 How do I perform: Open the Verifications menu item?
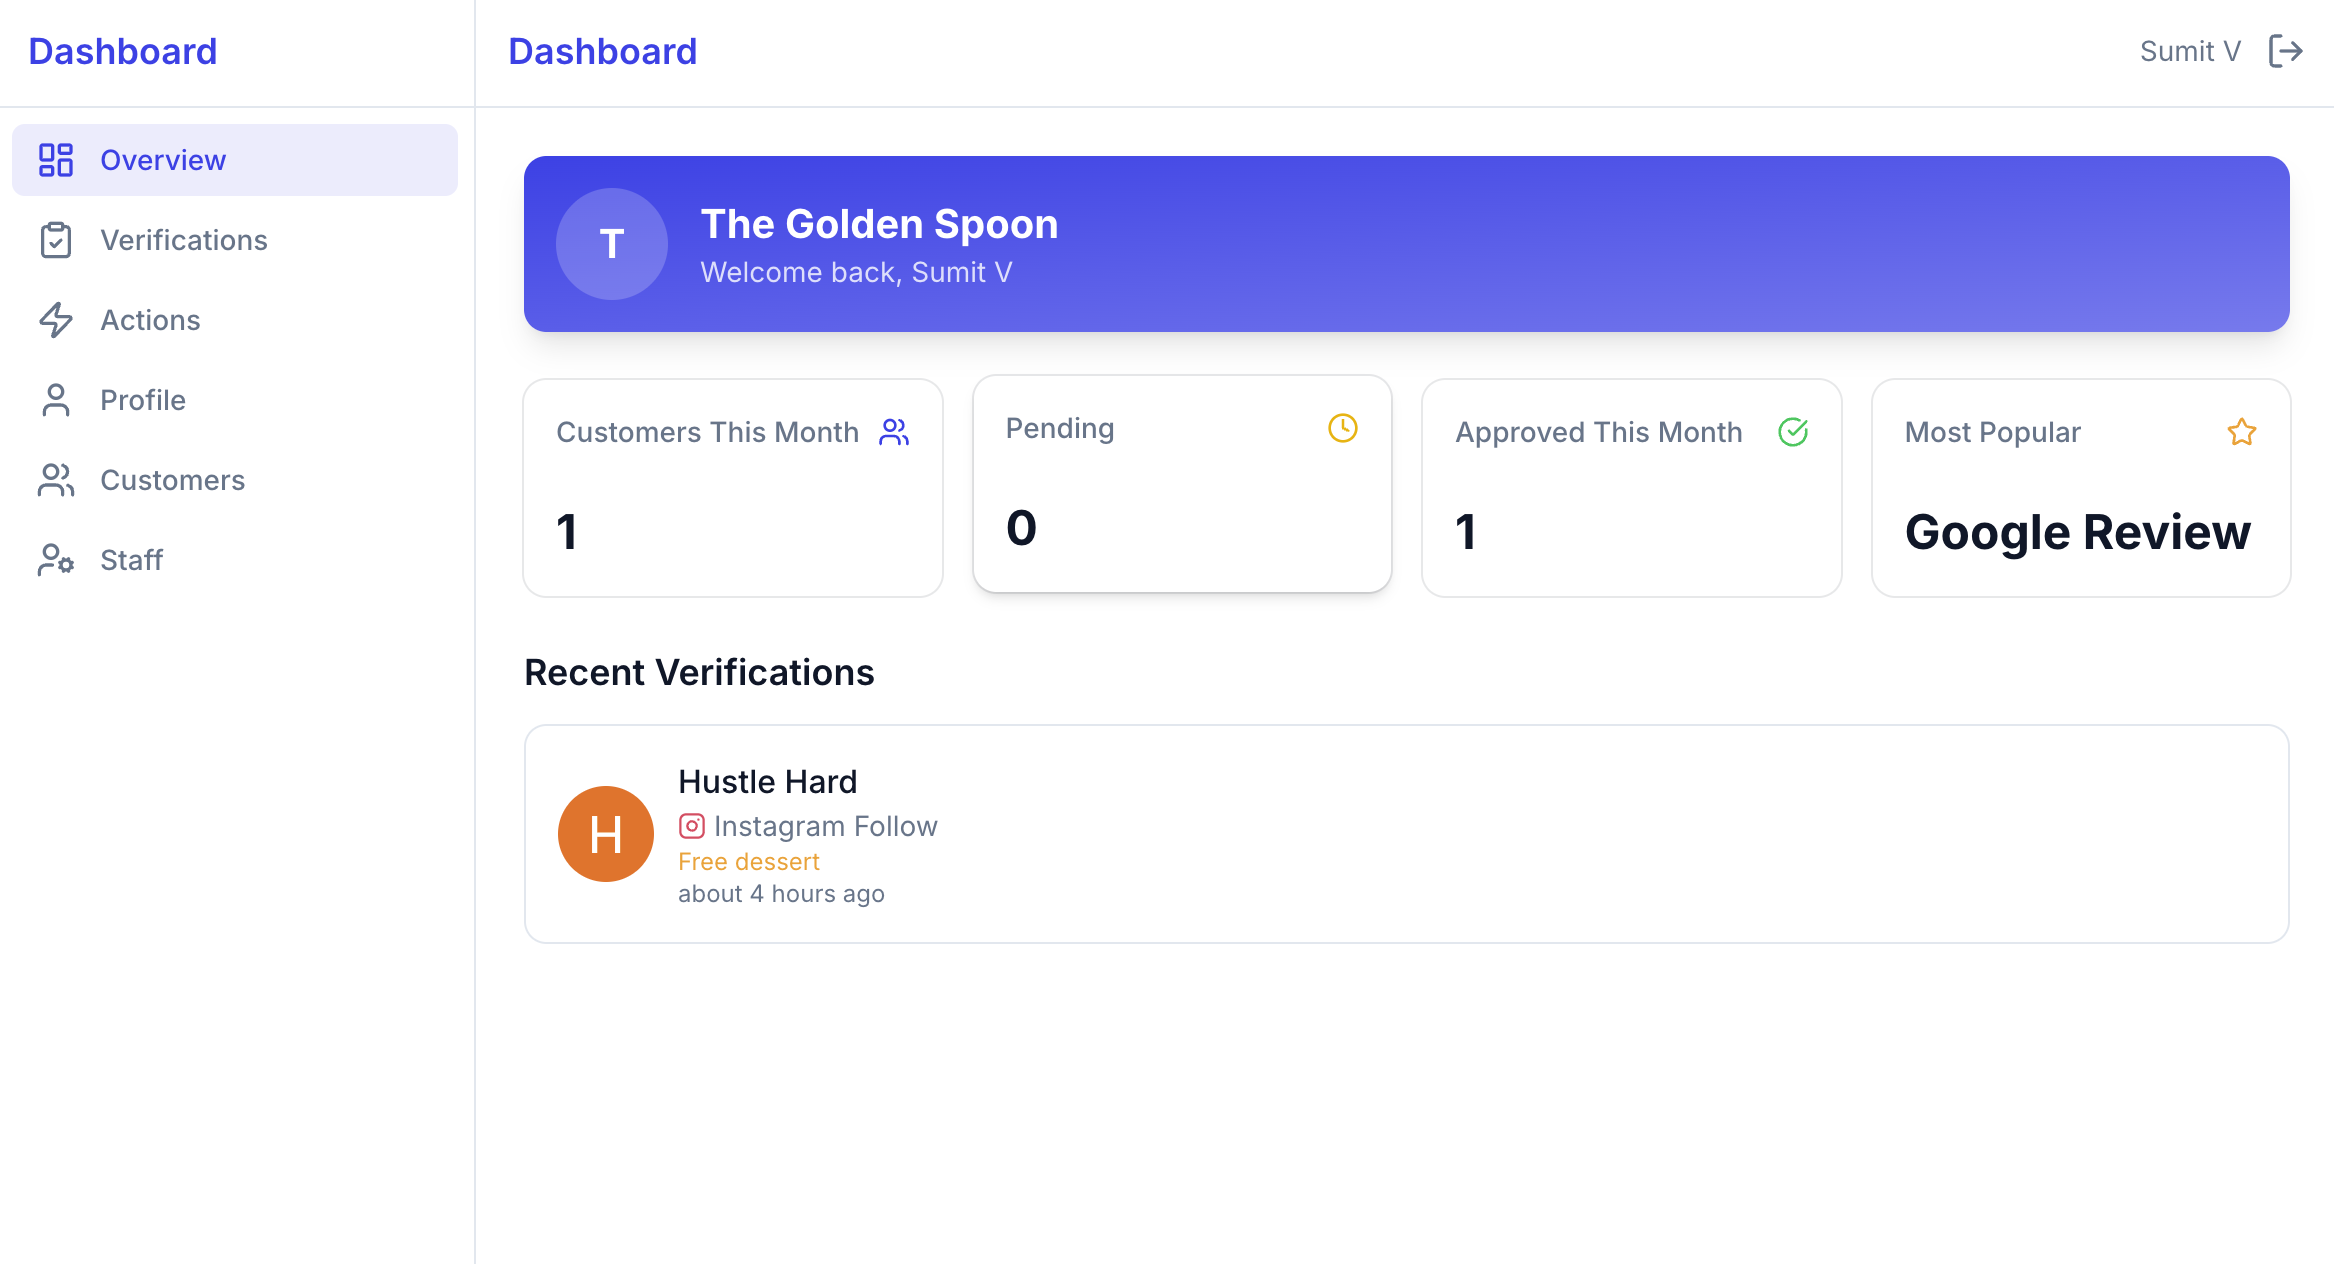point(184,240)
